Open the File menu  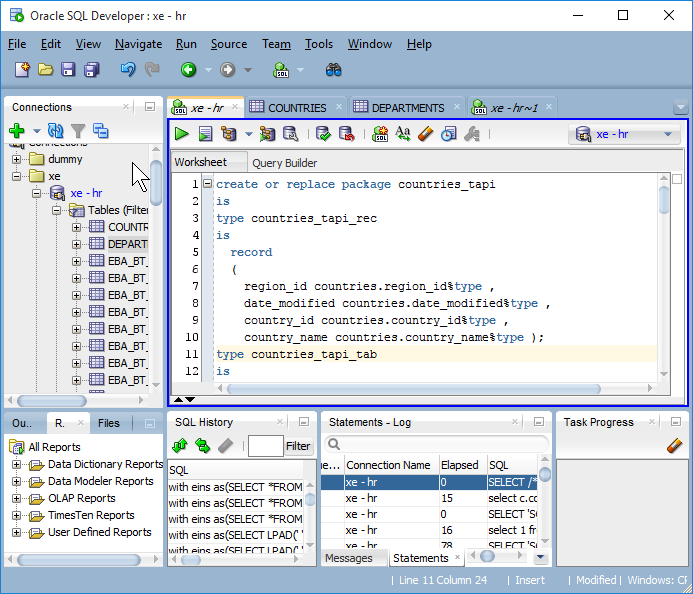pyautogui.click(x=17, y=44)
